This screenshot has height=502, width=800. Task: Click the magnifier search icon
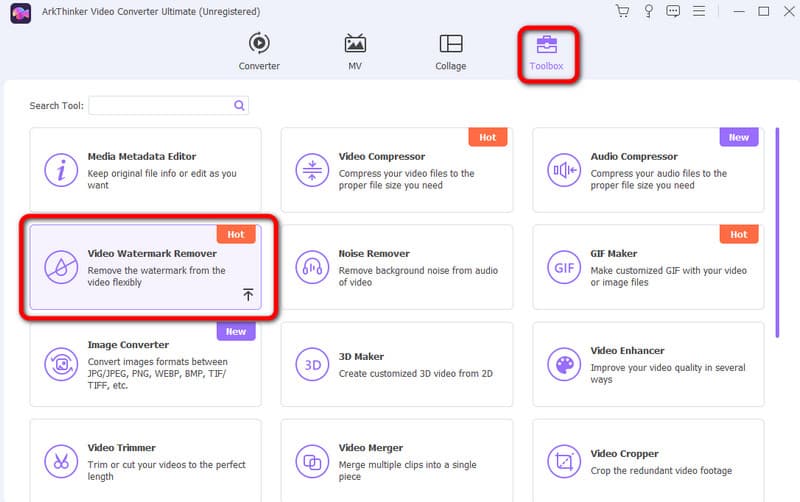[x=239, y=106]
